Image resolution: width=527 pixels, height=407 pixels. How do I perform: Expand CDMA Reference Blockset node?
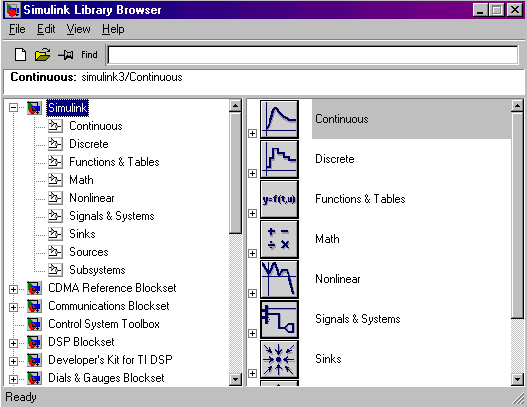click(x=13, y=289)
